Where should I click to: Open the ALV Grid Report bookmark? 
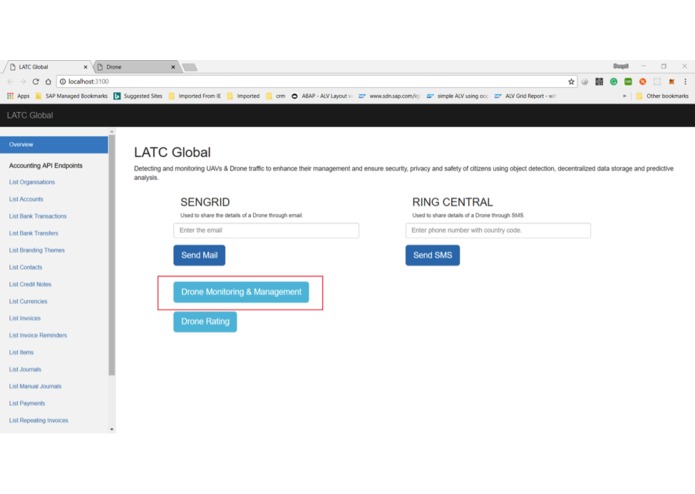[x=525, y=96]
